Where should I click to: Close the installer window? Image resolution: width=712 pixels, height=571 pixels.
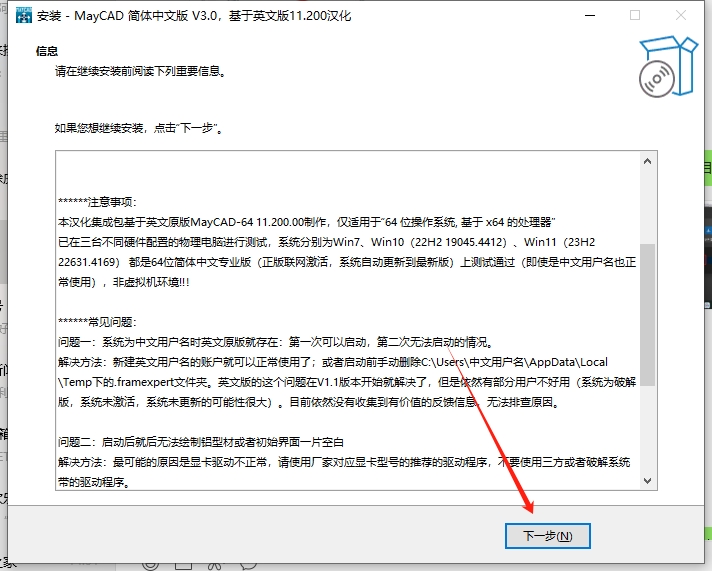(x=681, y=15)
